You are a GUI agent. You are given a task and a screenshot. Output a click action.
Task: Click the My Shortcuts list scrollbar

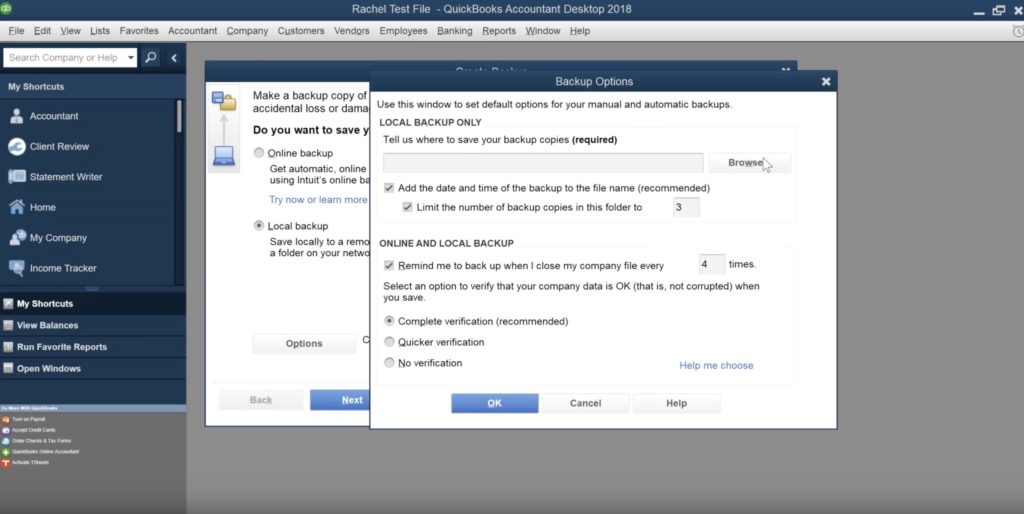point(179,116)
